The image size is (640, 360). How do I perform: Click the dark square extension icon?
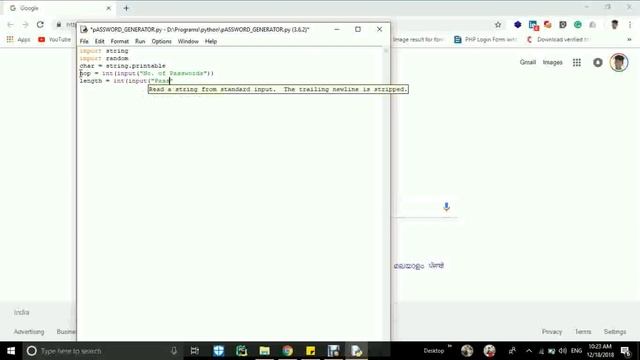[x=563, y=25]
